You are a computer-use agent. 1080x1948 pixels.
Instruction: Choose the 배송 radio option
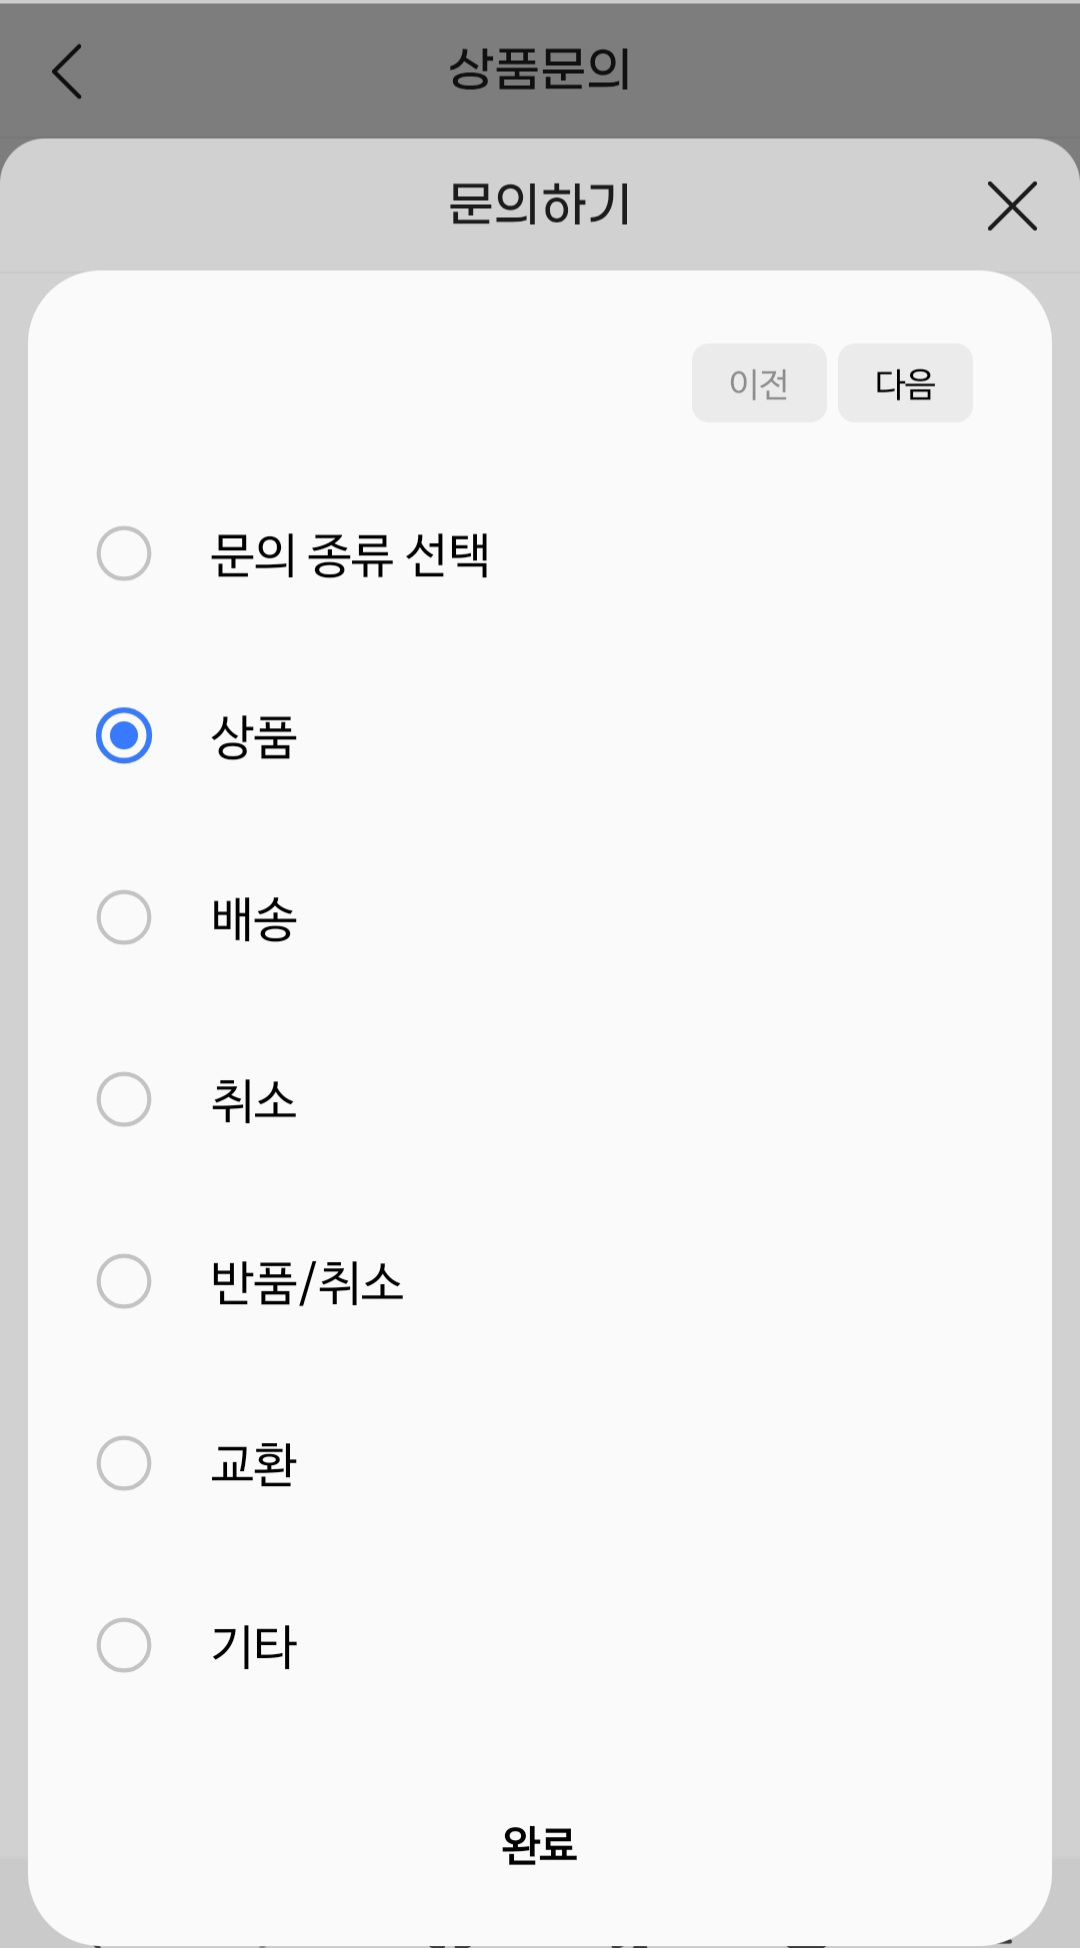124,918
